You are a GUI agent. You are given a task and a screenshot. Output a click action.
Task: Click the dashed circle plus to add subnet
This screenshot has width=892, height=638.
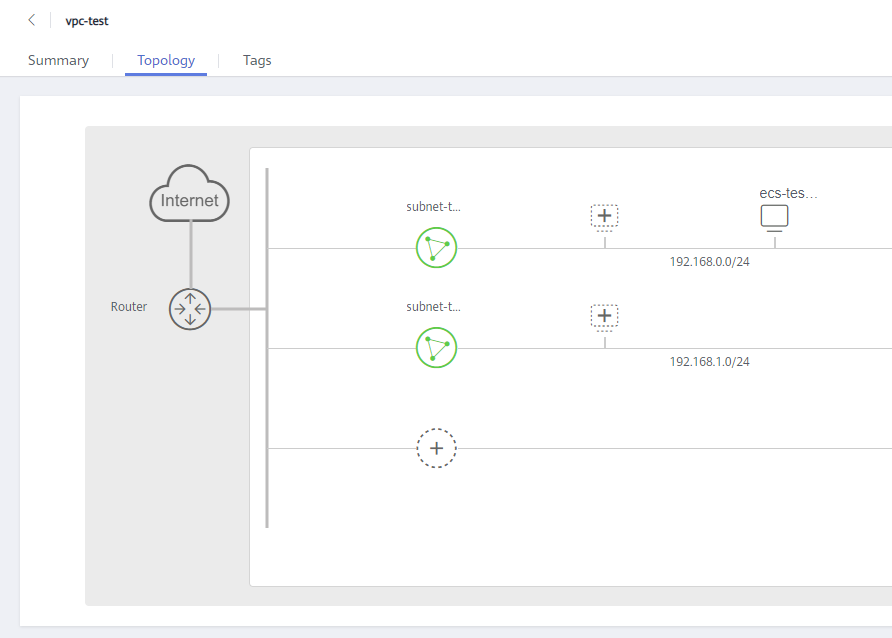436,448
